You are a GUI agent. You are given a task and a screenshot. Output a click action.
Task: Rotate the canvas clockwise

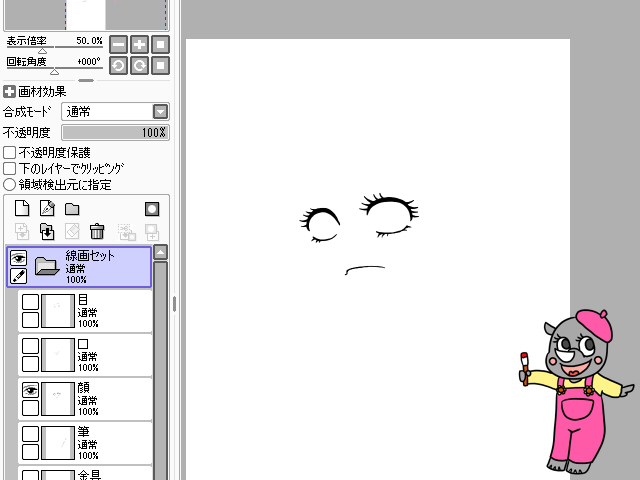[140, 66]
